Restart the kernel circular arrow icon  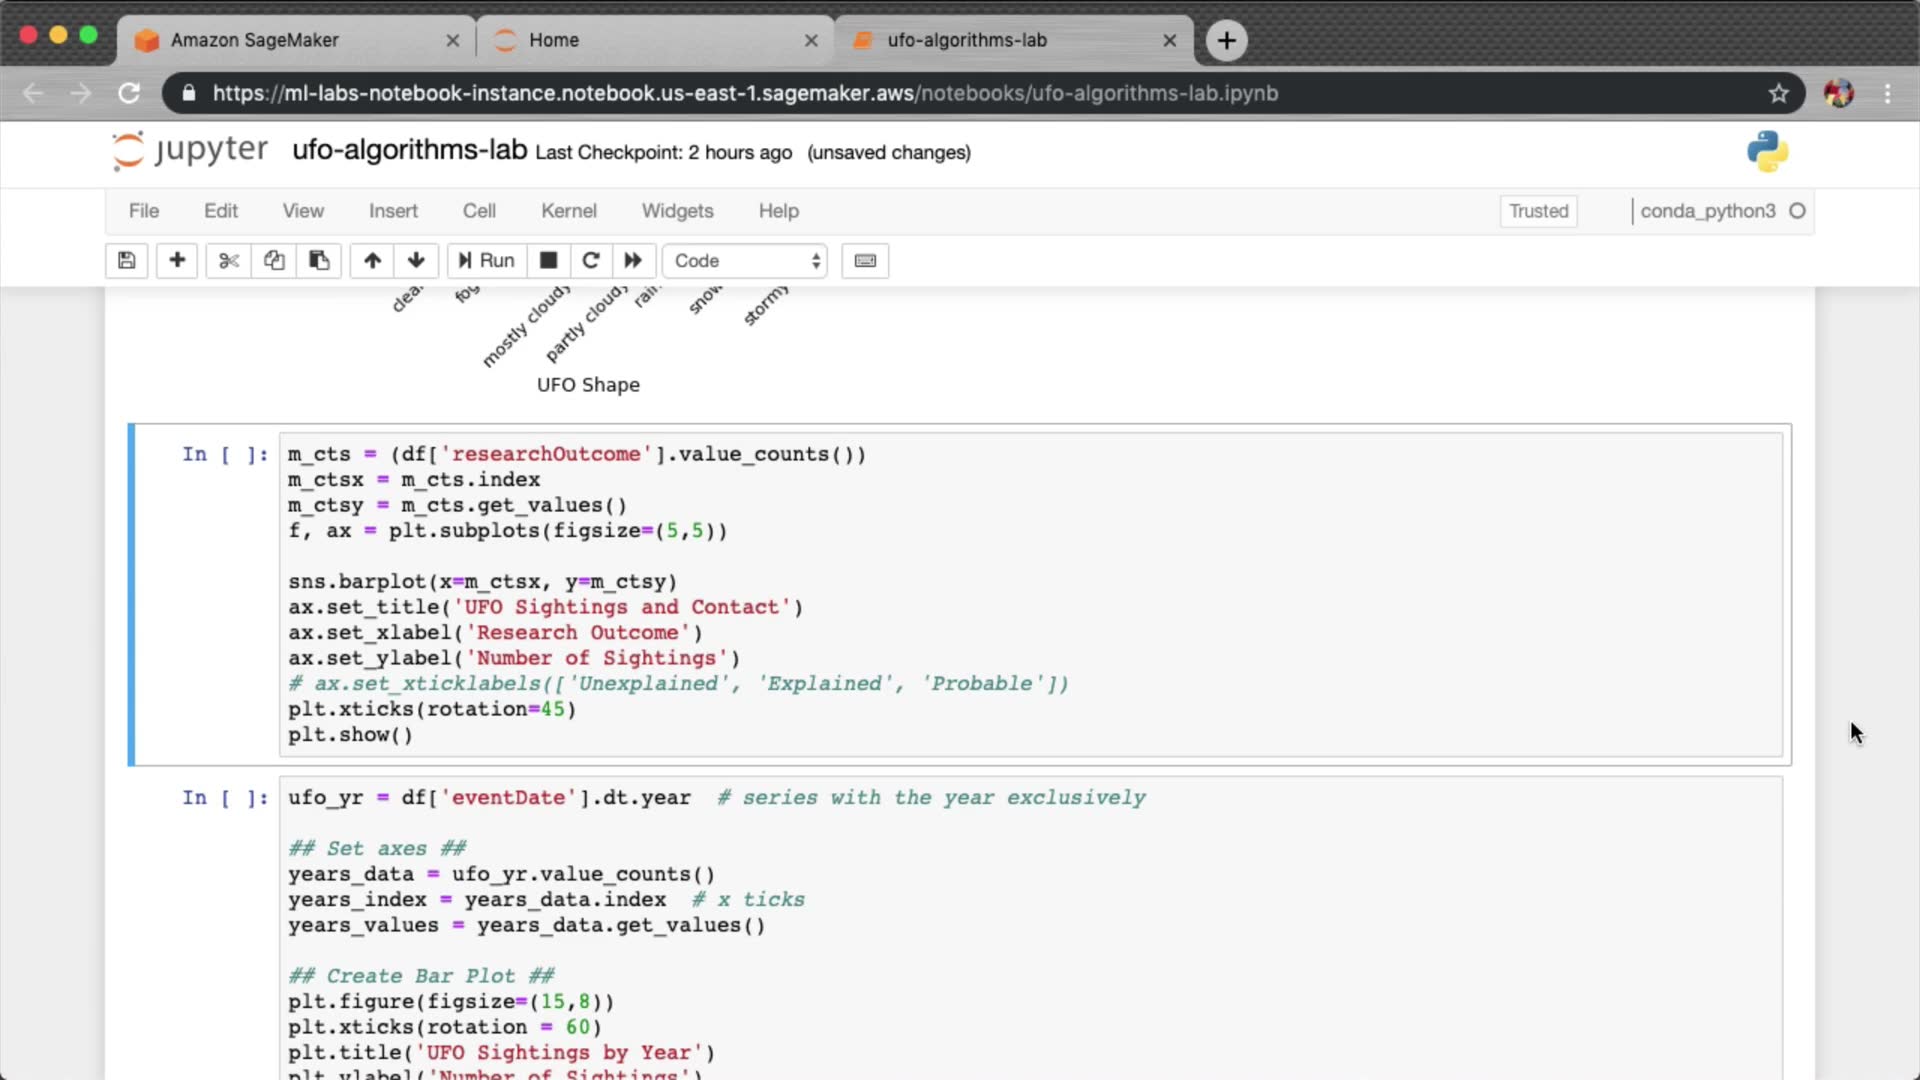[x=591, y=261]
